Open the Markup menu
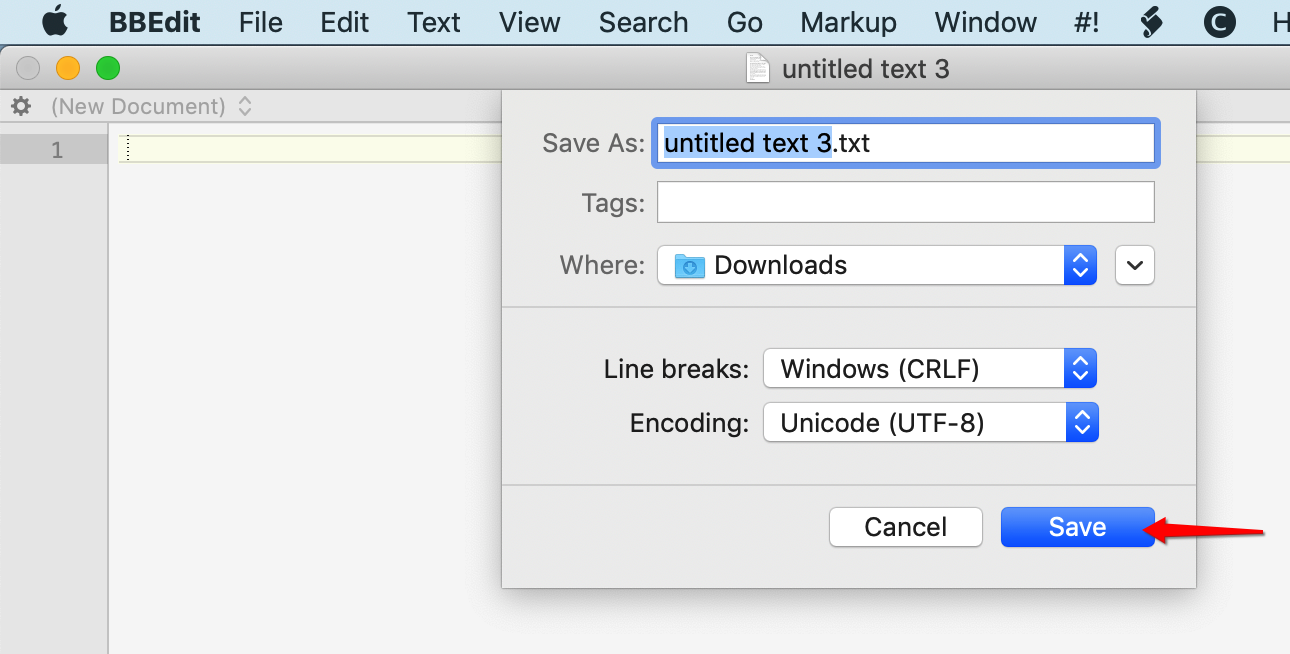1290x654 pixels. pos(848,22)
